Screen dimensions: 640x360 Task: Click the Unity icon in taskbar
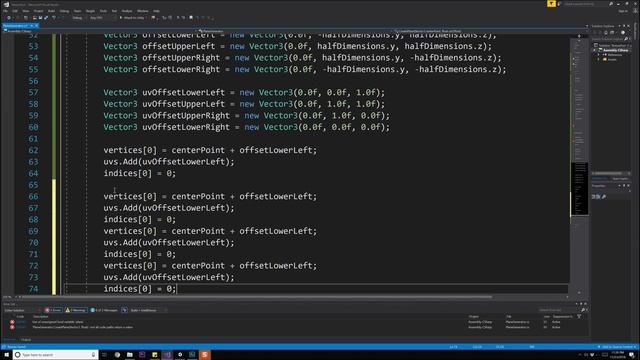180,355
